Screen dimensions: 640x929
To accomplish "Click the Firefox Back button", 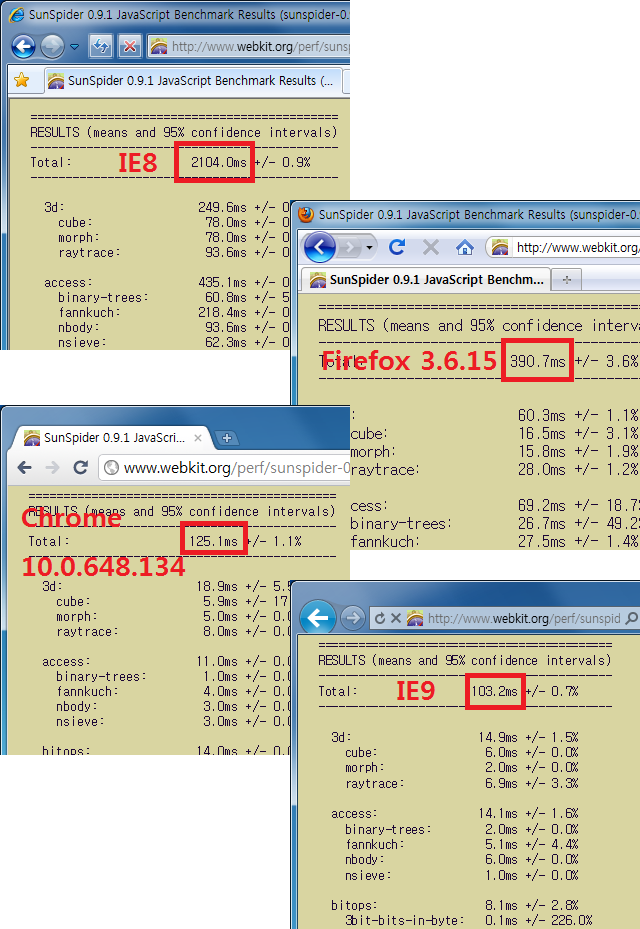I will click(320, 247).
